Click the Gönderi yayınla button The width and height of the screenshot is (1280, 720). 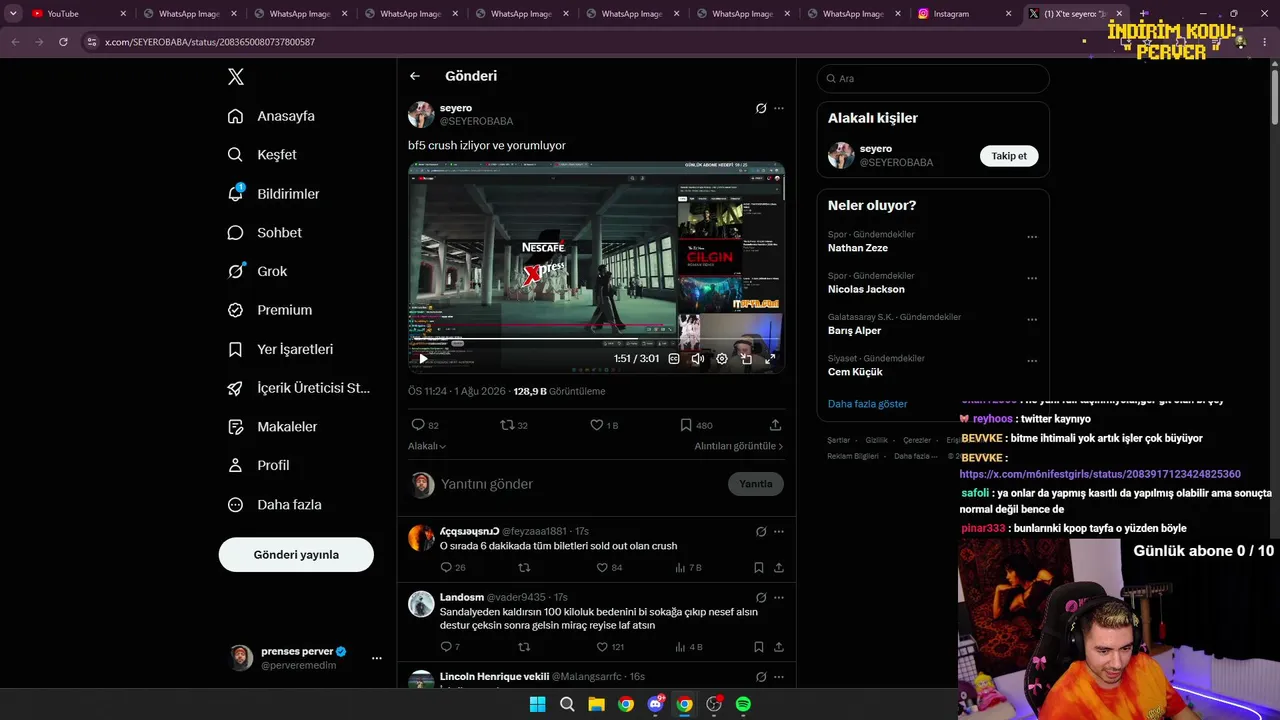click(x=296, y=555)
